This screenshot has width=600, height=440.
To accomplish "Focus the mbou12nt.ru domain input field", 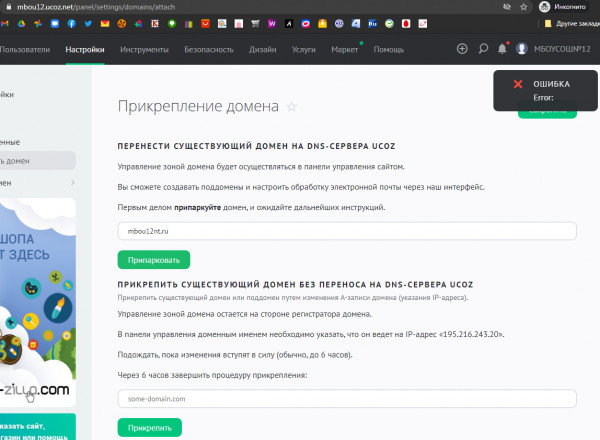I will tap(347, 231).
